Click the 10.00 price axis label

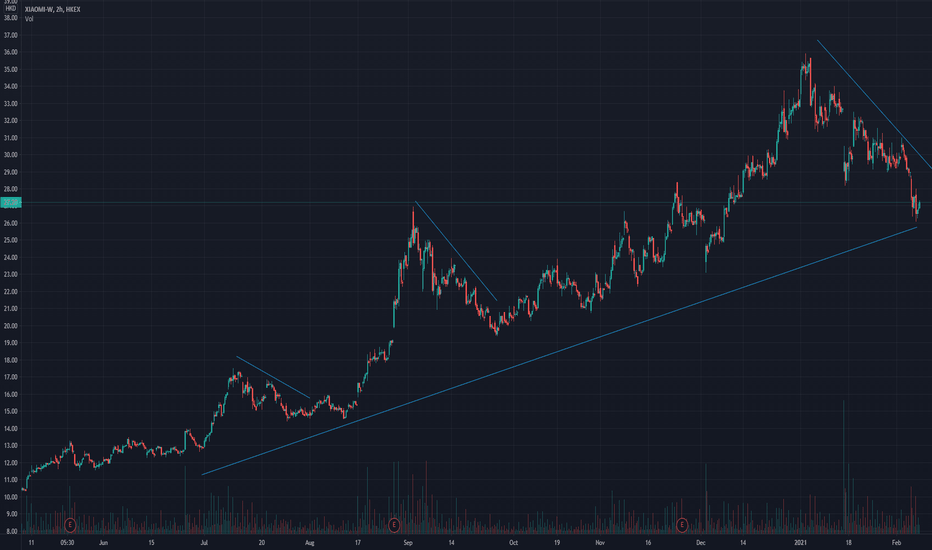tap(10, 497)
